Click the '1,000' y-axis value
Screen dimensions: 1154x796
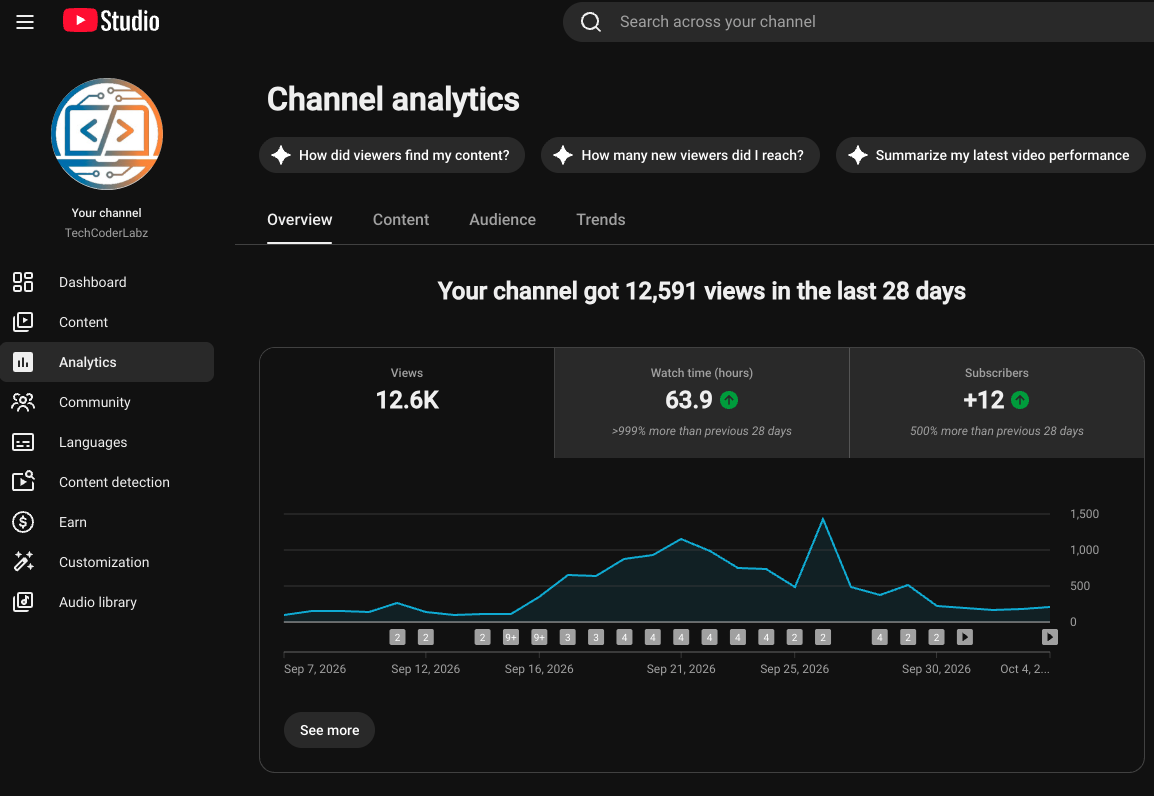(1084, 550)
